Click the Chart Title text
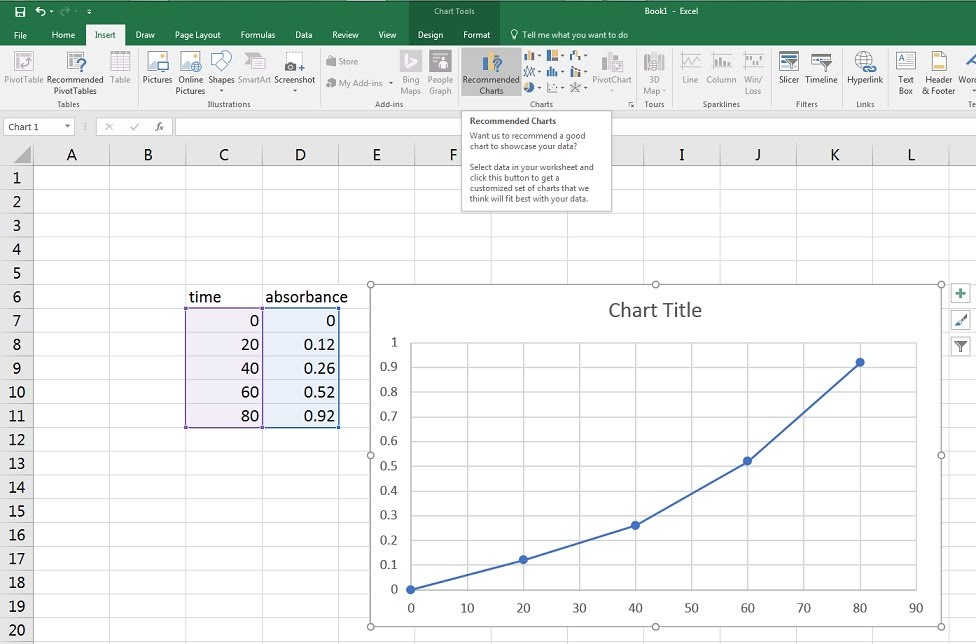Viewport: 976px width, 644px height. (x=655, y=310)
